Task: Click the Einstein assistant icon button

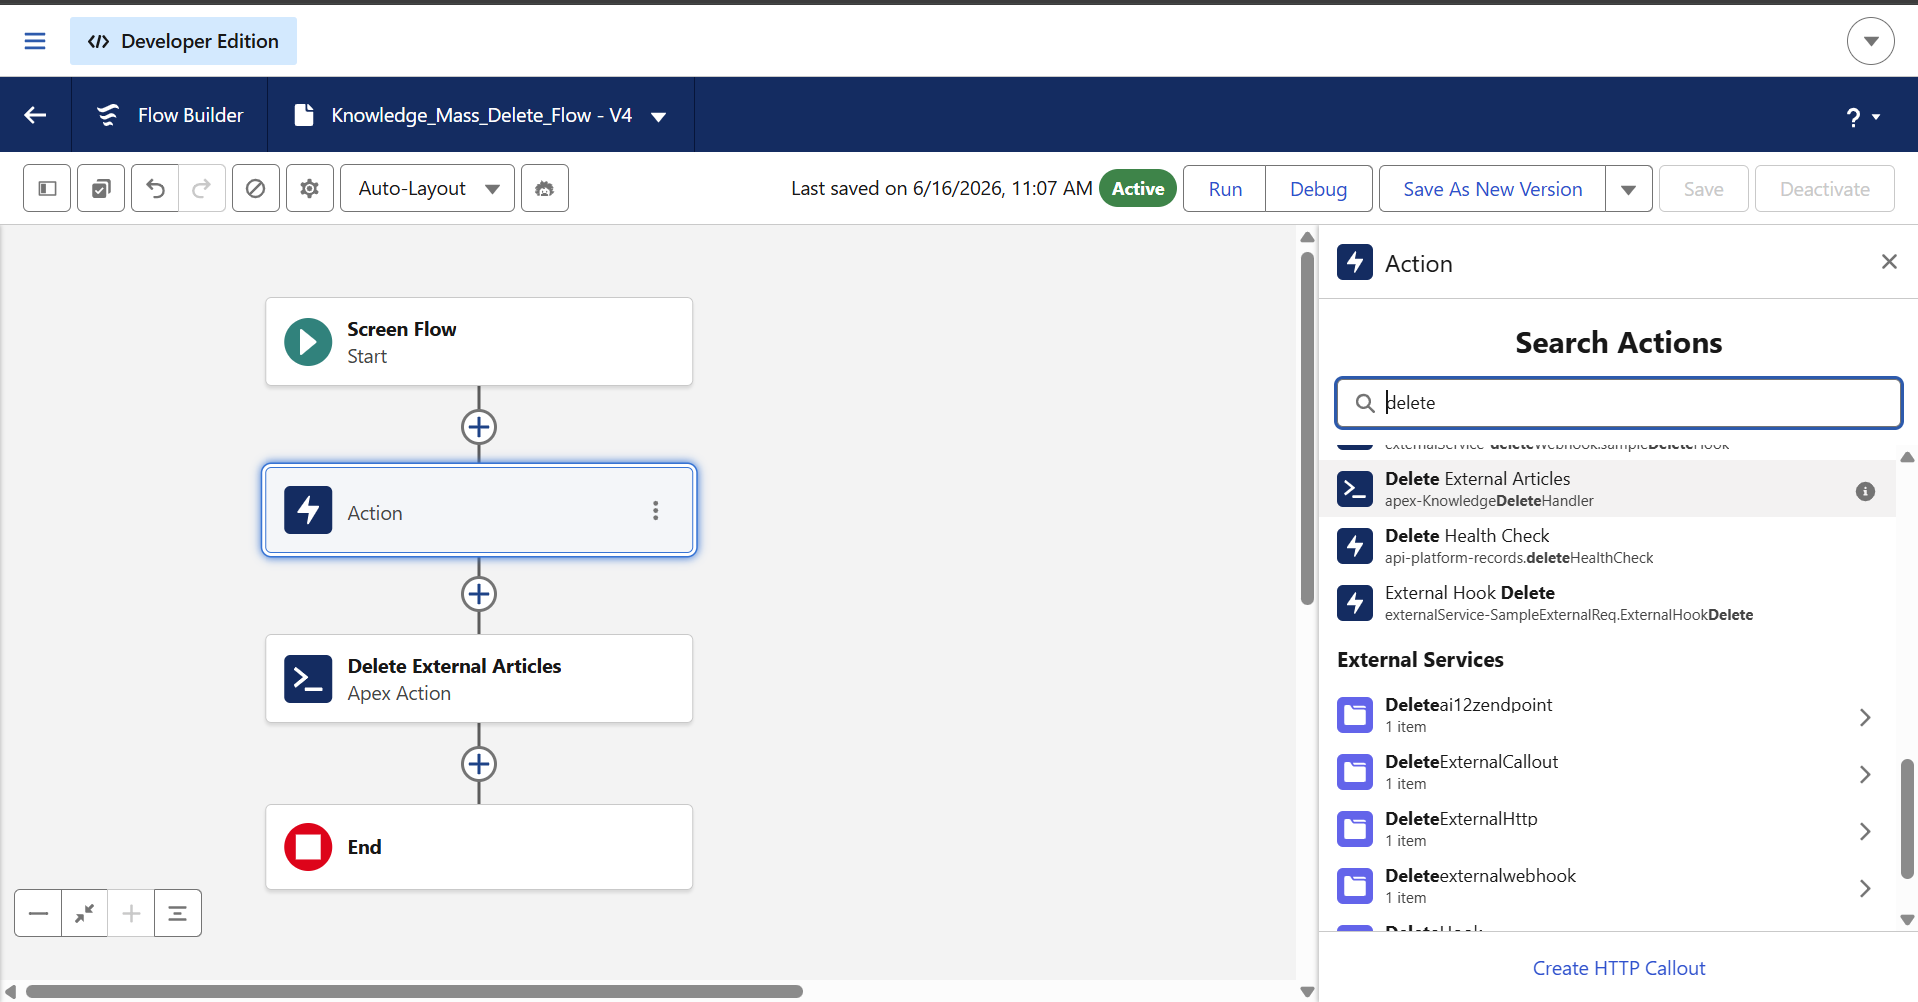Action: pos(545,188)
